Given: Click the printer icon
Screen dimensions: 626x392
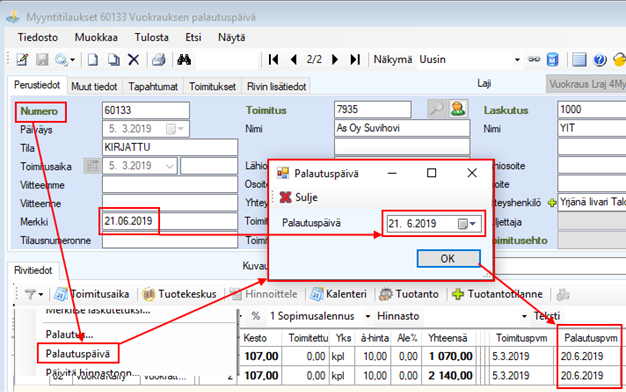Looking at the screenshot, I should tap(158, 60).
